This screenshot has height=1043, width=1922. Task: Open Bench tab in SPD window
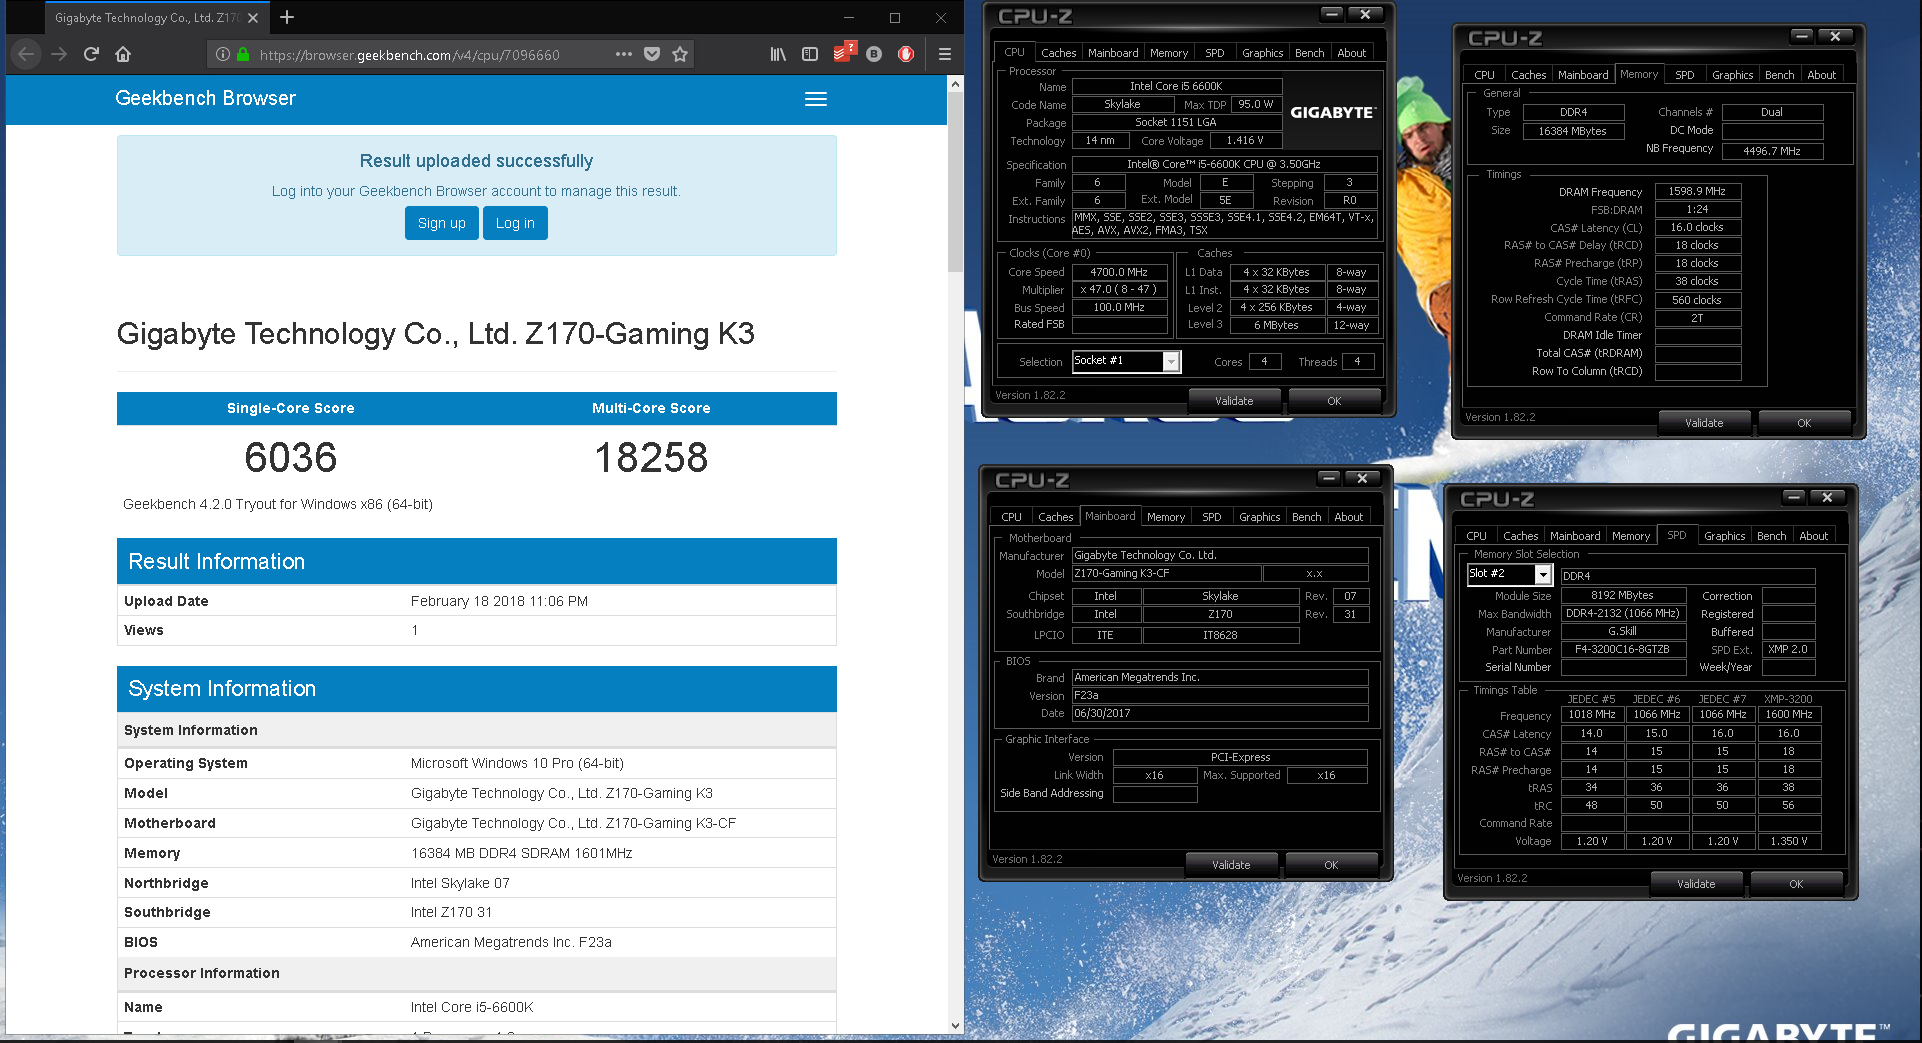[x=1771, y=536]
